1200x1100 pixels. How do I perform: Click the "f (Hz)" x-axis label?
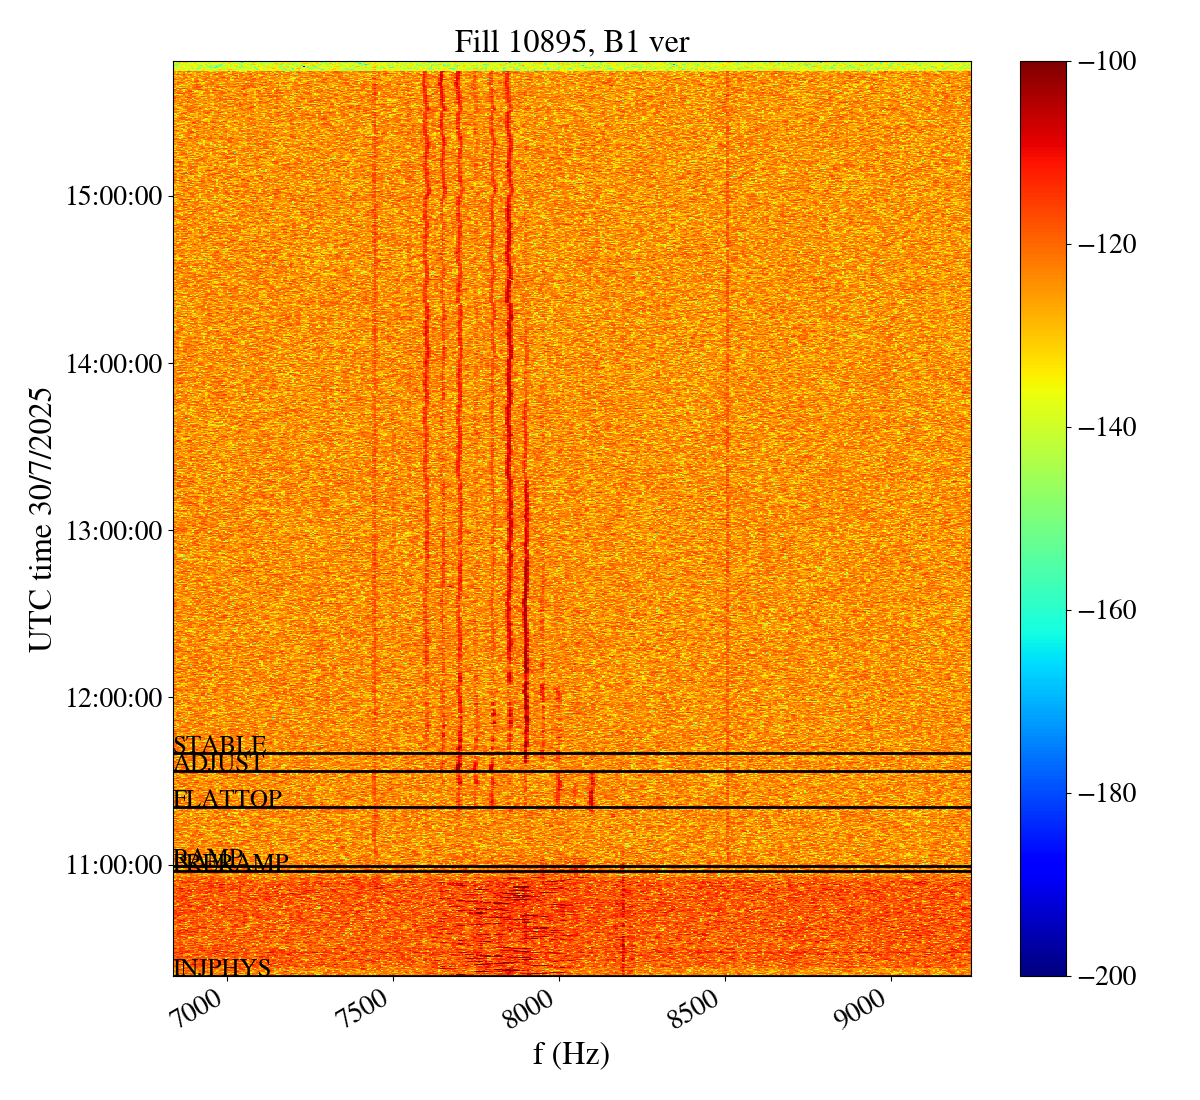click(571, 1054)
